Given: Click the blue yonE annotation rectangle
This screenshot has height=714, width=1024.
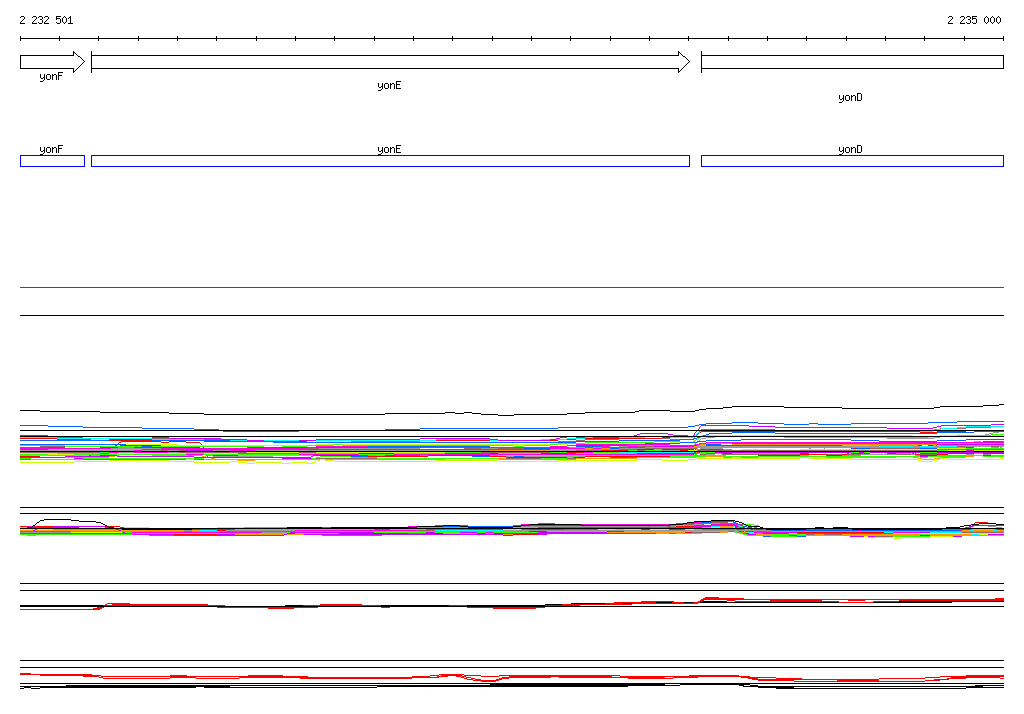Looking at the screenshot, I should [390, 161].
